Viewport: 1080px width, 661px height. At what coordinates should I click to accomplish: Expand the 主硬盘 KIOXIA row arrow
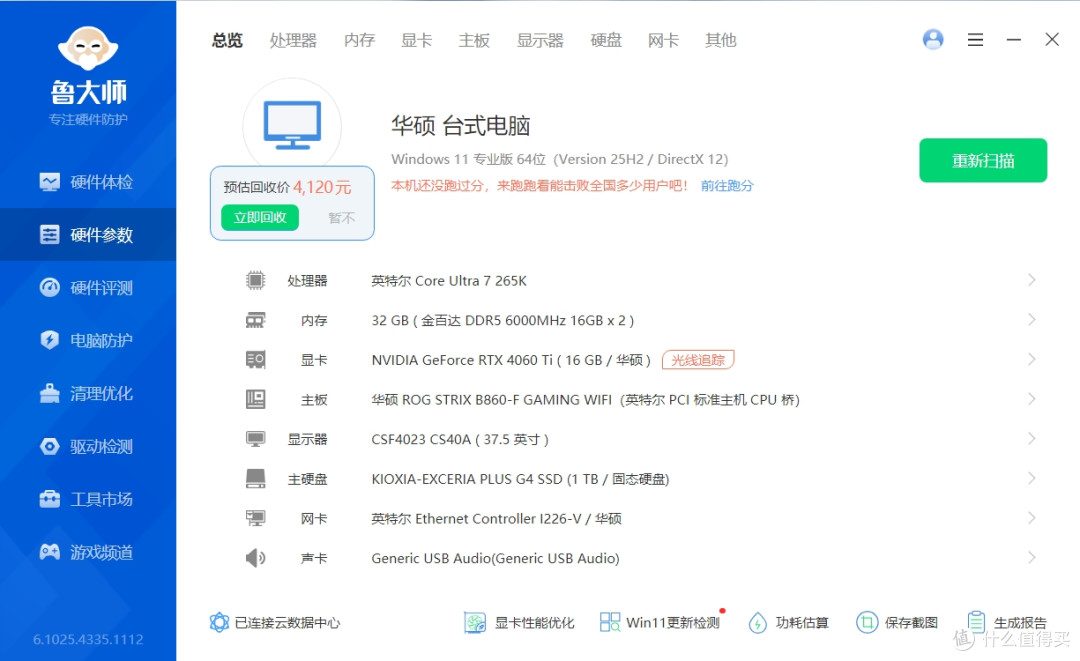click(1031, 479)
